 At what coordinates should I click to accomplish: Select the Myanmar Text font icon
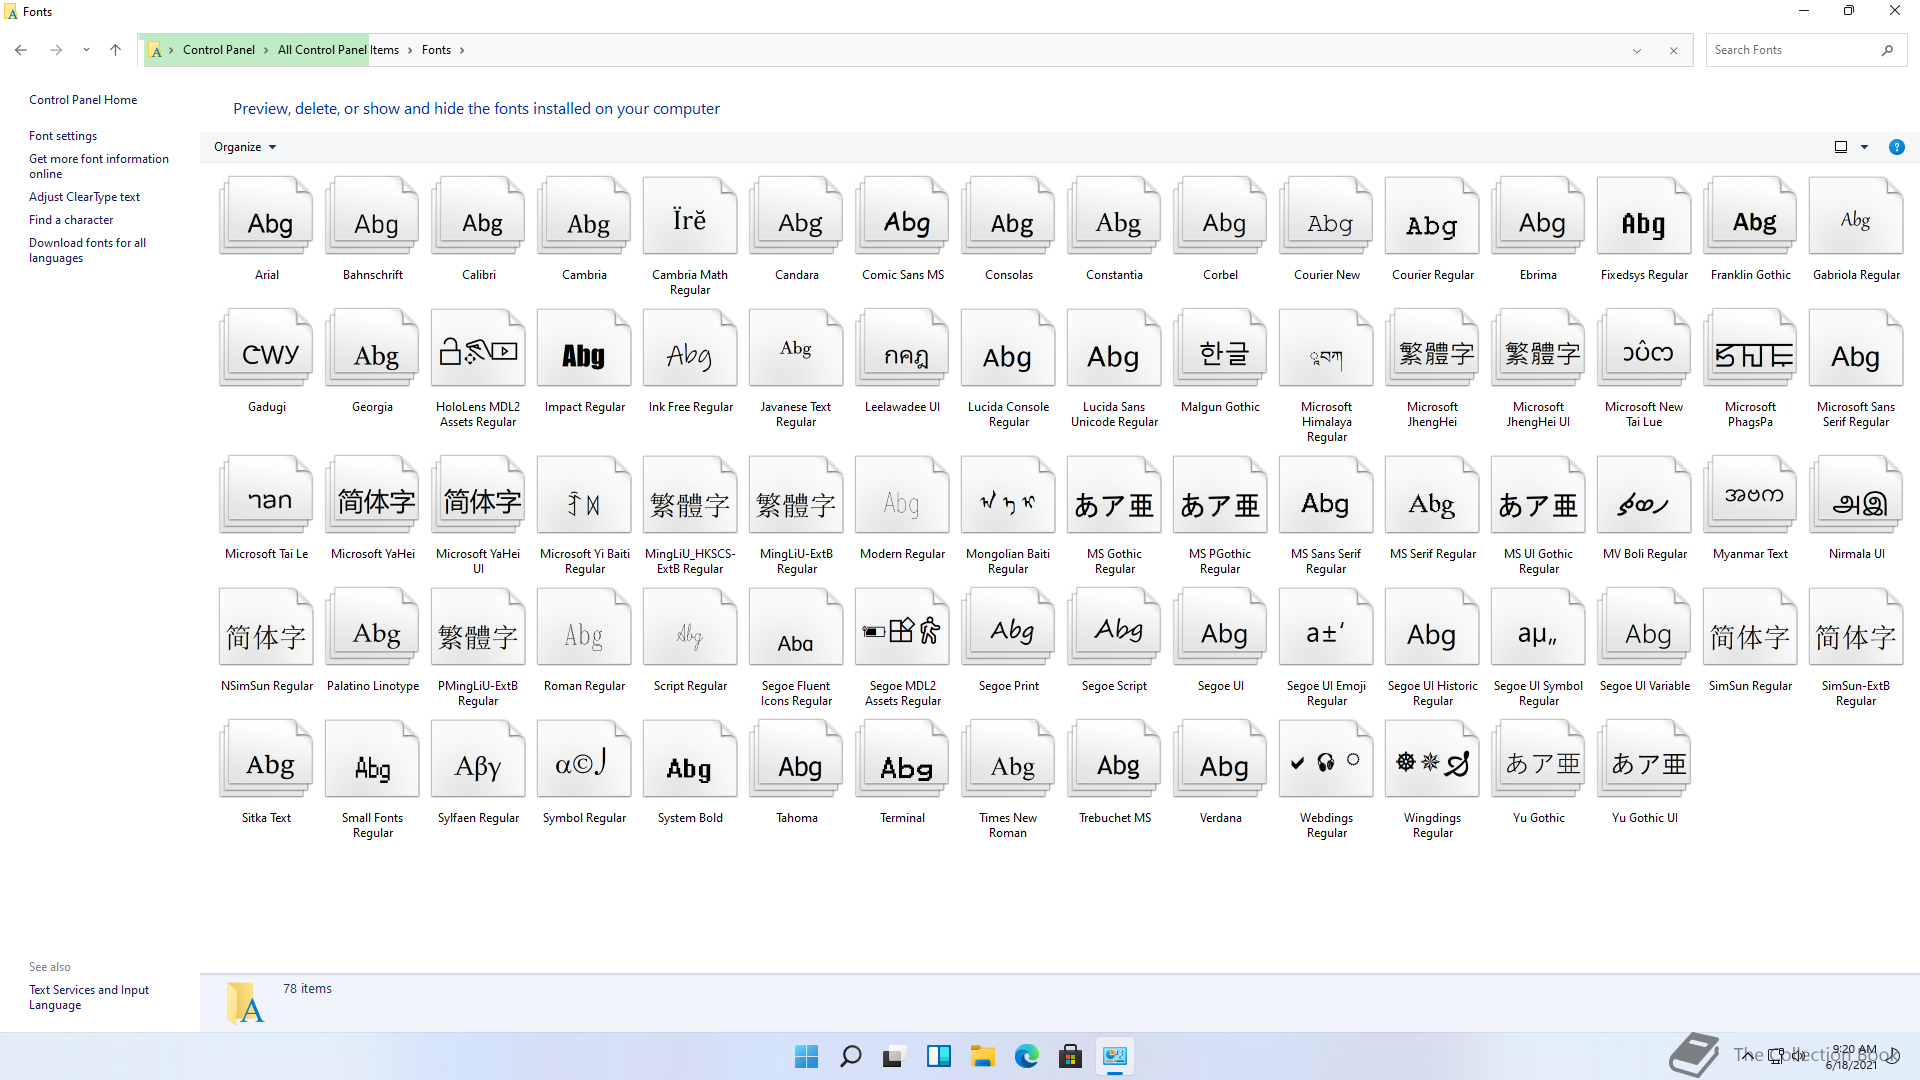[1750, 495]
